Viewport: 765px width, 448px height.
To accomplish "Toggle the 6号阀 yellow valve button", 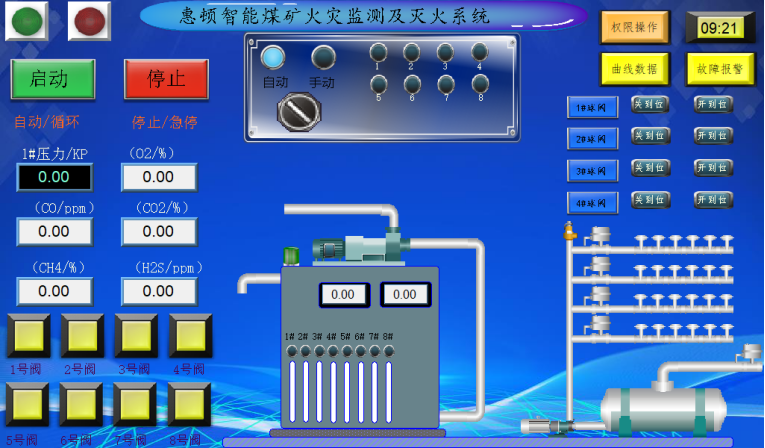I will pyautogui.click(x=82, y=405).
